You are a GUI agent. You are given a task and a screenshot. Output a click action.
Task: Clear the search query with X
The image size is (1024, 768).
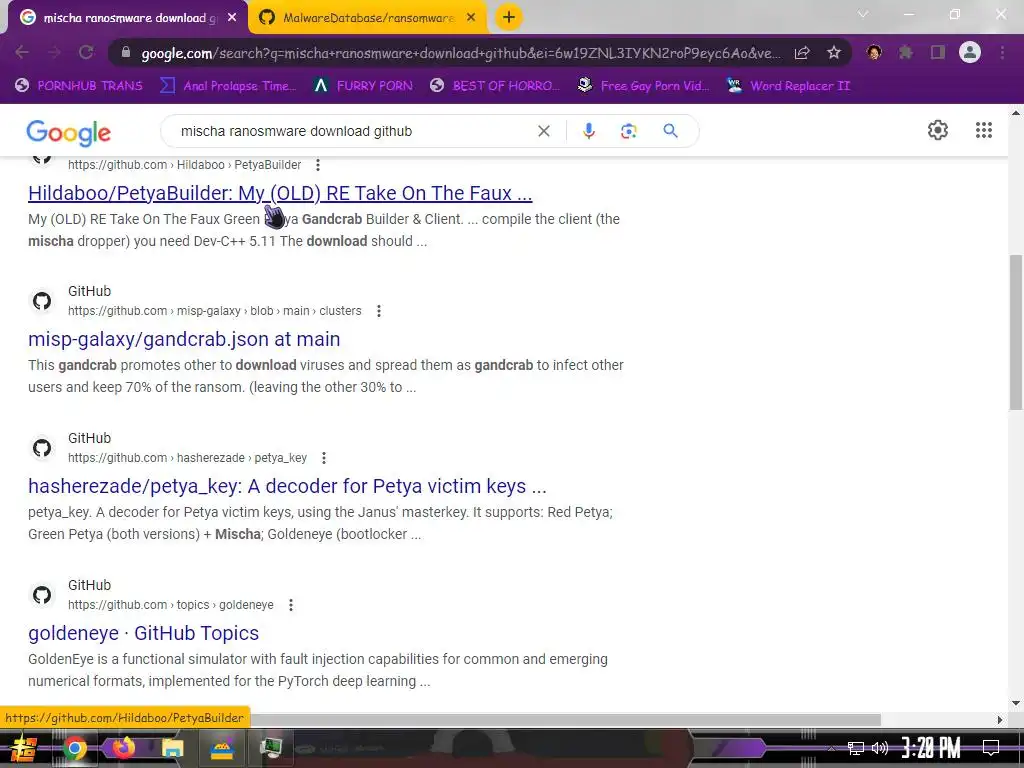[543, 131]
